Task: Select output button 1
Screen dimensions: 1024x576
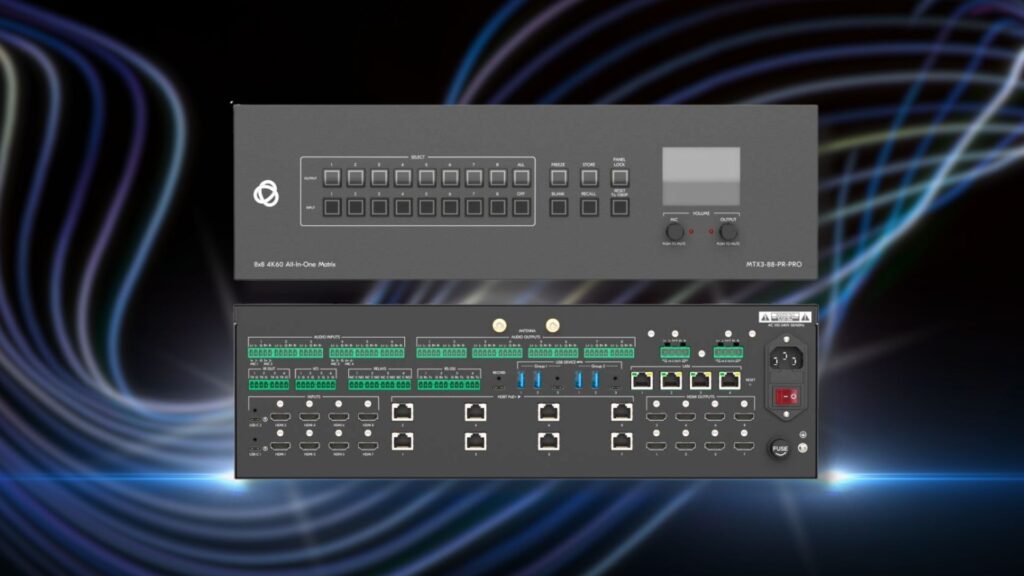Action: click(x=331, y=178)
